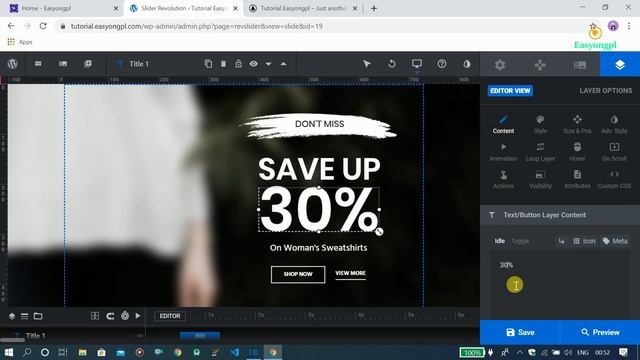Open Adv. Style layer option

[614, 124]
